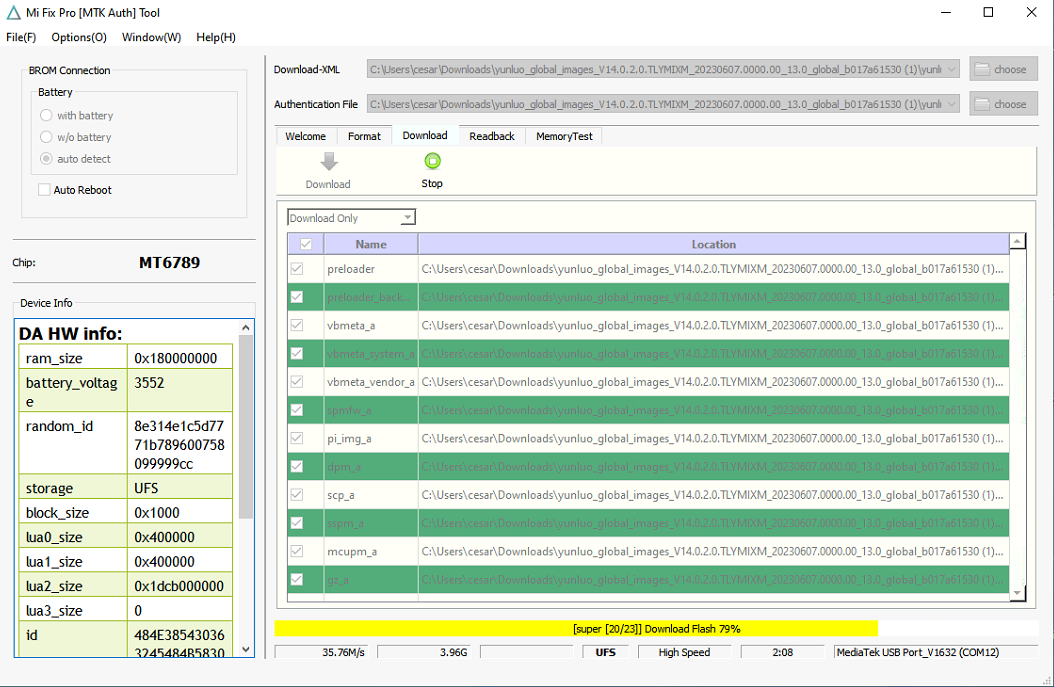
Task: Click the MT6789 chip label
Action: tap(169, 263)
